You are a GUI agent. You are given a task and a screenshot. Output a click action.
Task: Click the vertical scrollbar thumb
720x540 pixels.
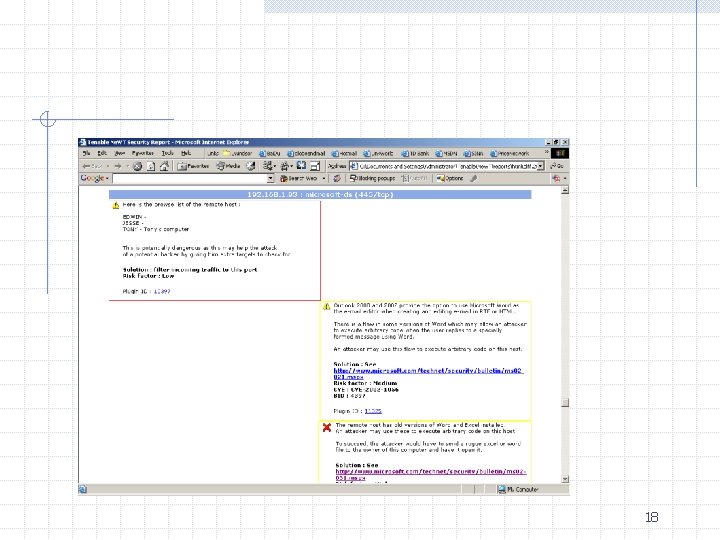pos(565,402)
